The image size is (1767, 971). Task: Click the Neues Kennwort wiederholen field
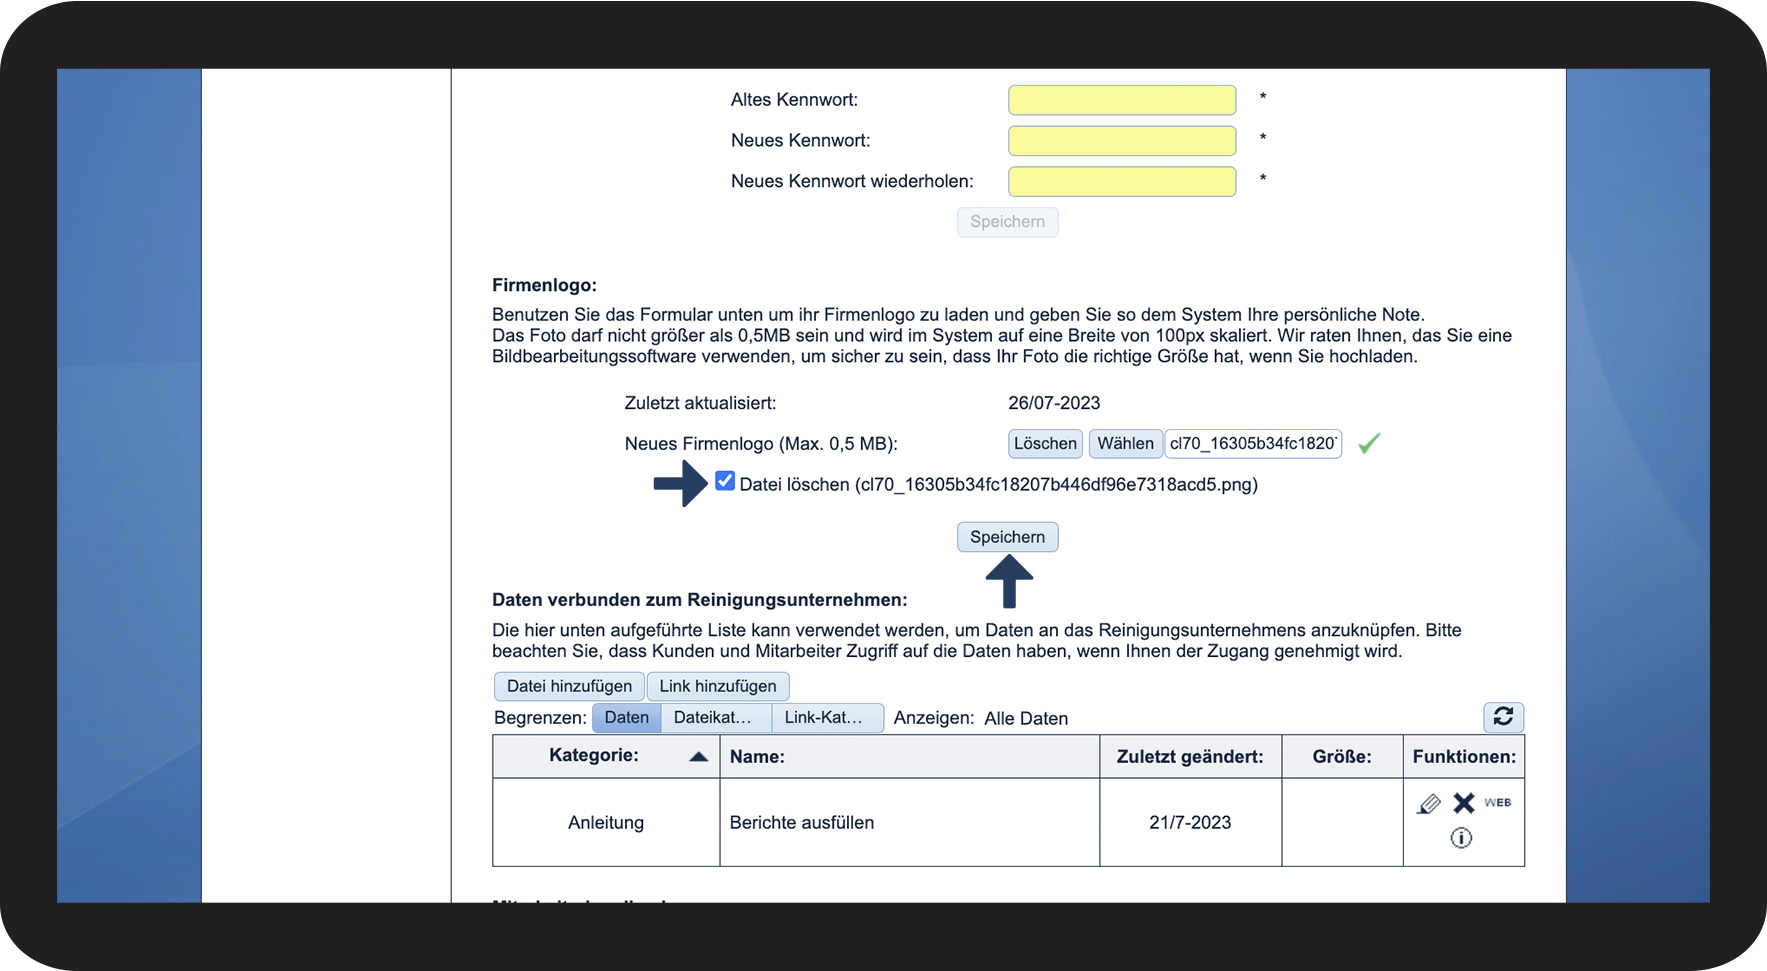(x=1122, y=181)
